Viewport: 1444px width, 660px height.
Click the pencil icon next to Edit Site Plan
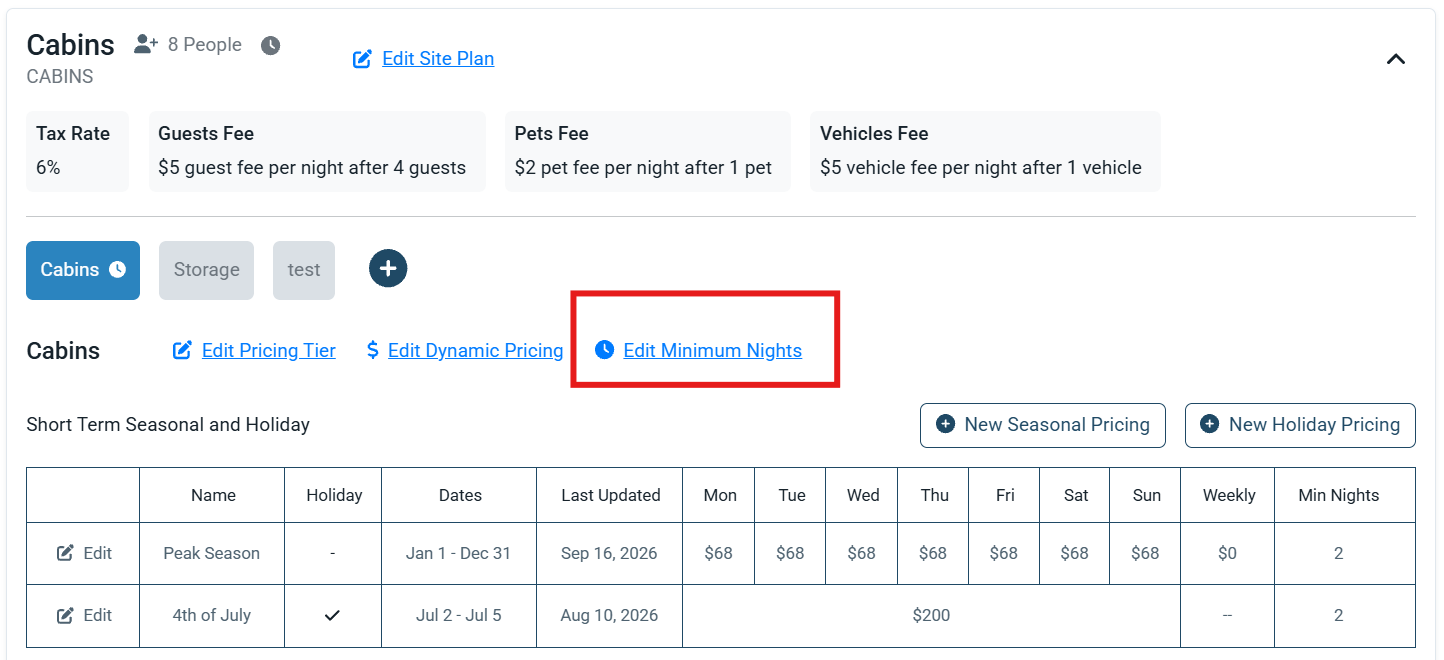(x=362, y=59)
